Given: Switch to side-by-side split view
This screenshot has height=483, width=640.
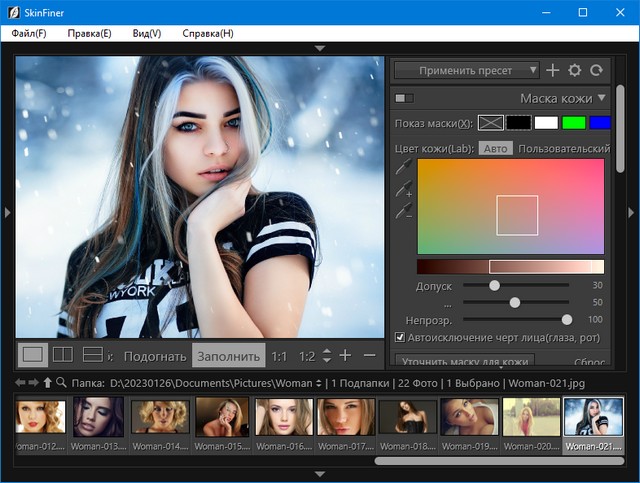Looking at the screenshot, I should [62, 354].
